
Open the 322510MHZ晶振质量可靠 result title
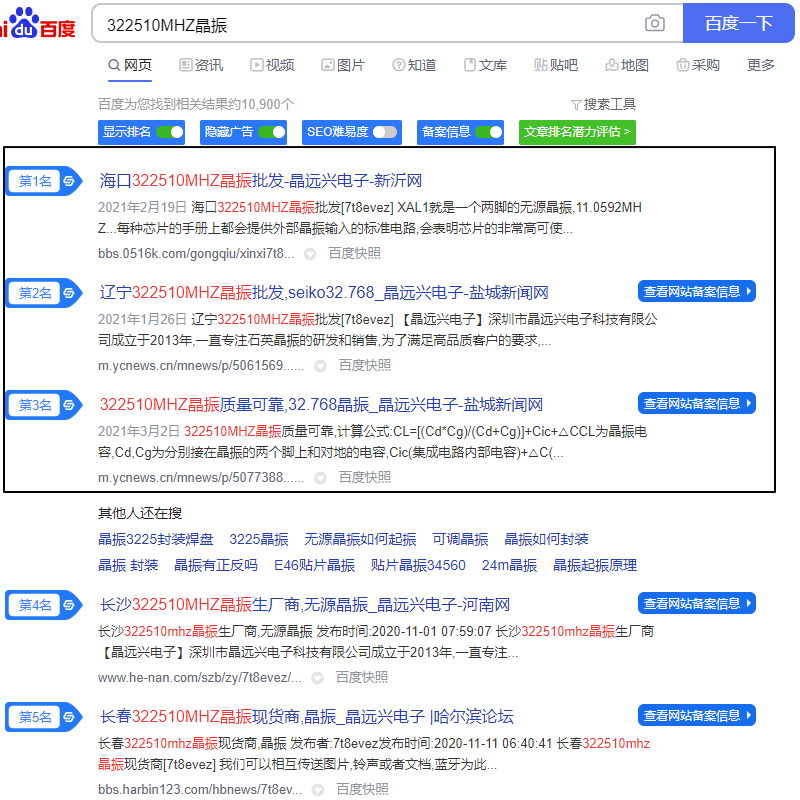(x=321, y=405)
